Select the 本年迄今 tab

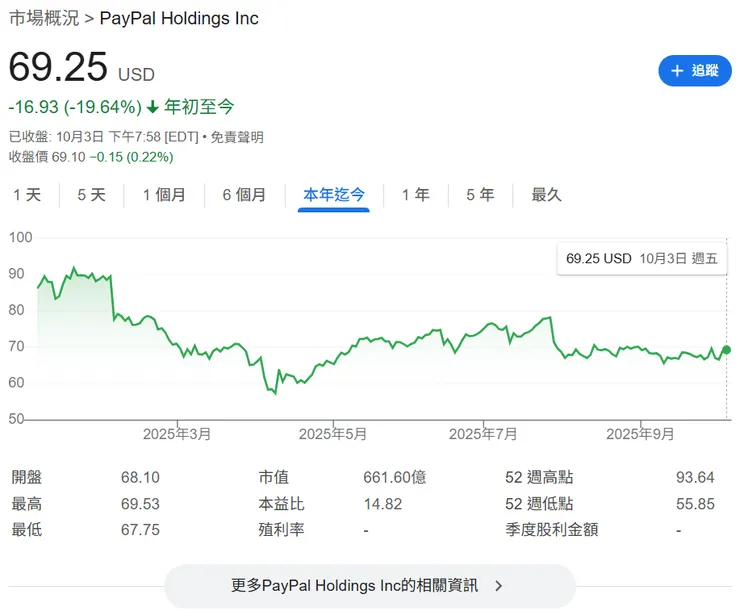click(x=334, y=194)
